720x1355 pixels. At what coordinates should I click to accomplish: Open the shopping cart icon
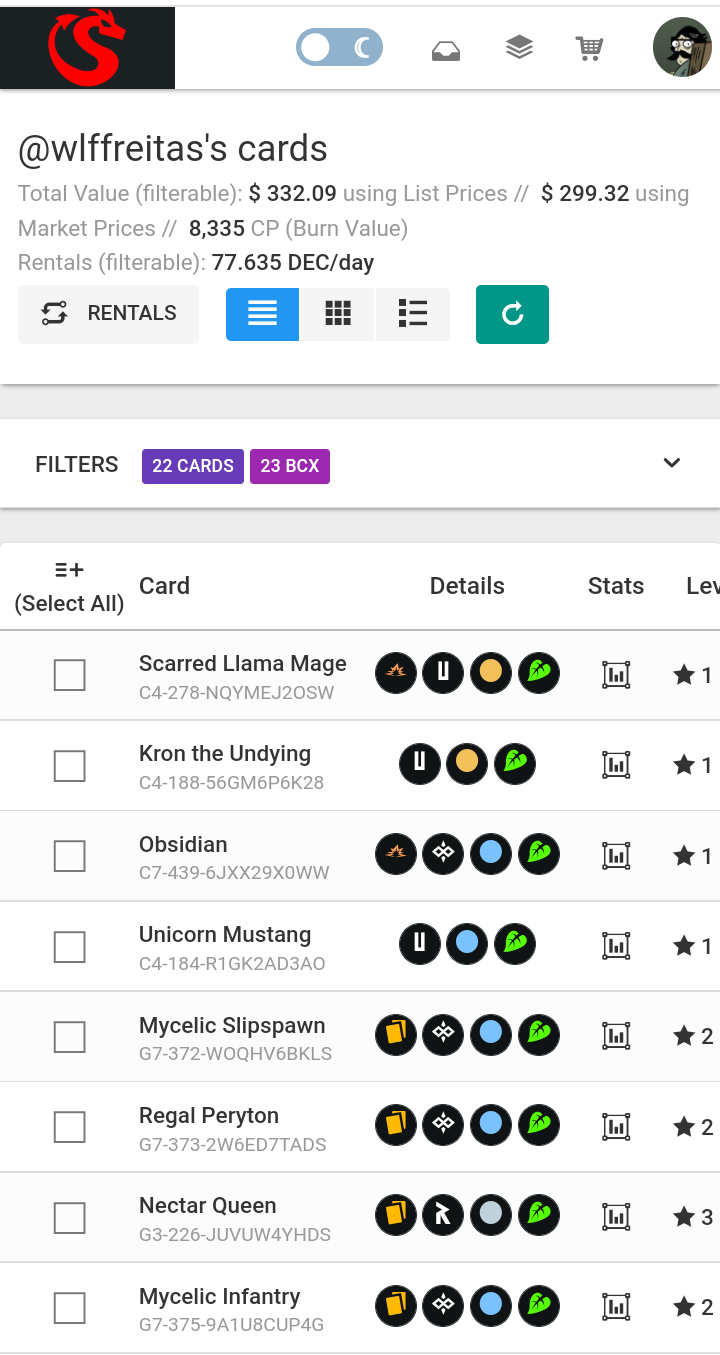click(589, 48)
